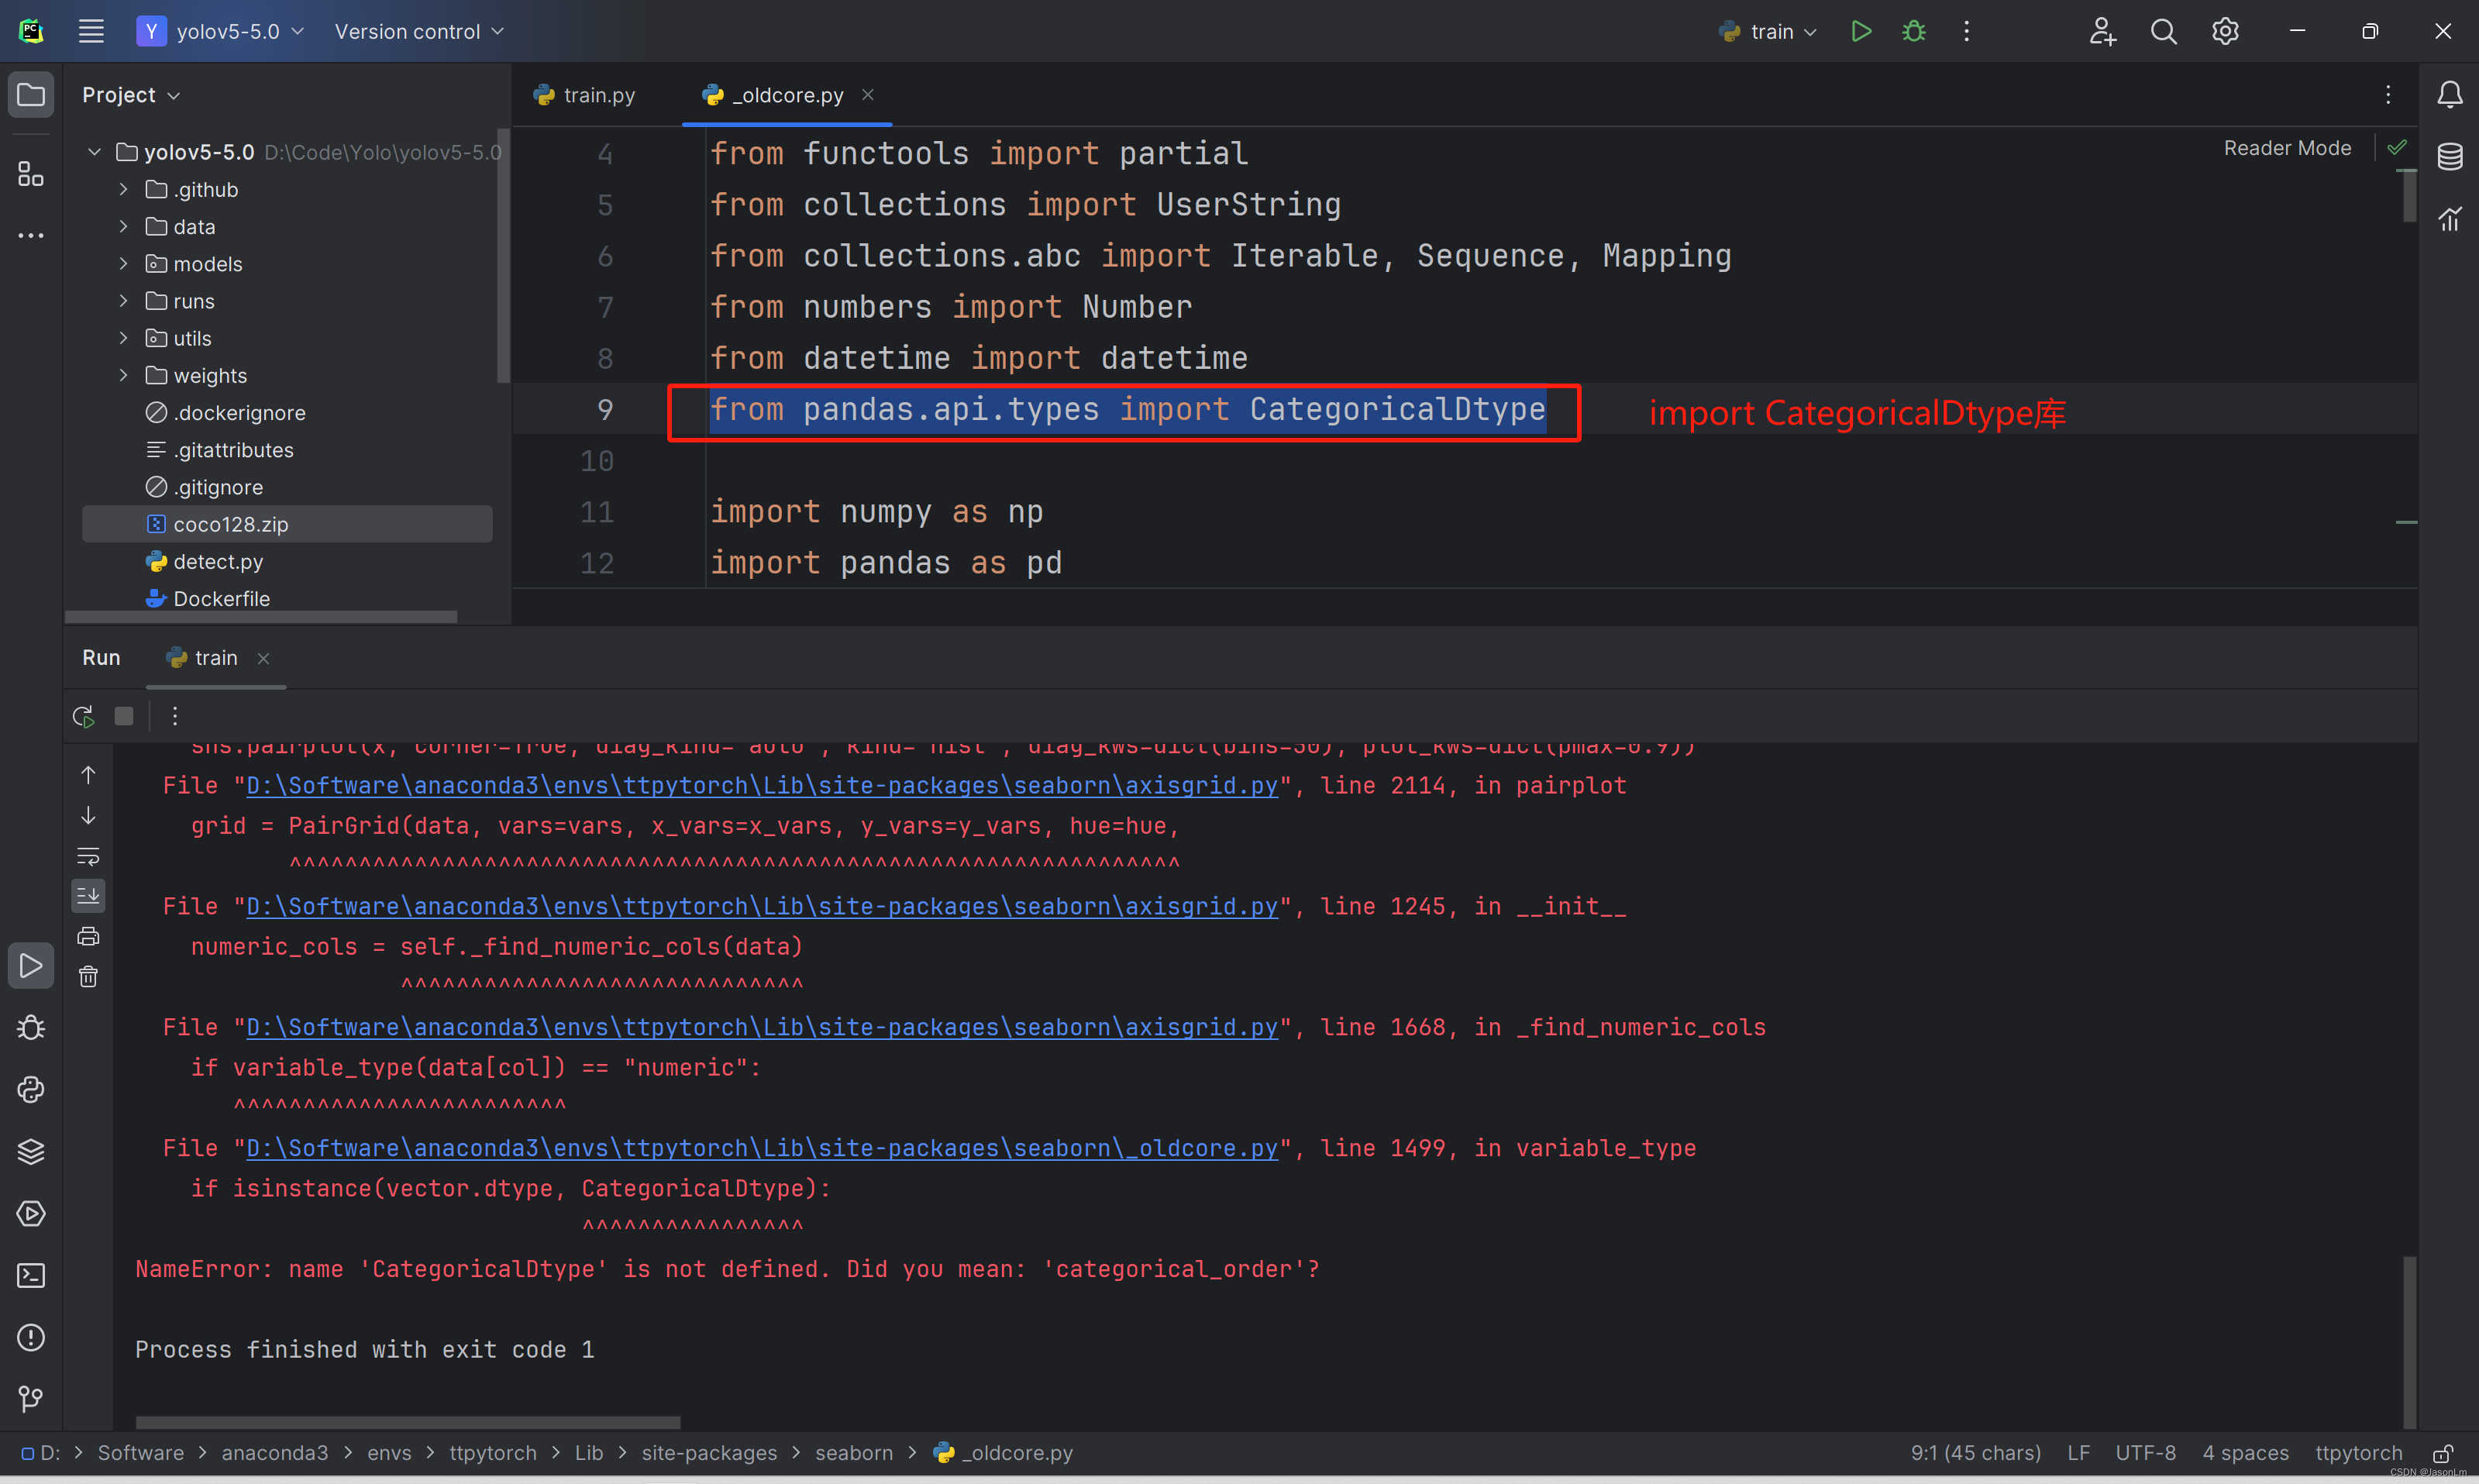The height and width of the screenshot is (1484, 2479).
Task: Toggle file read-only lock icon
Action: tap(2443, 1453)
